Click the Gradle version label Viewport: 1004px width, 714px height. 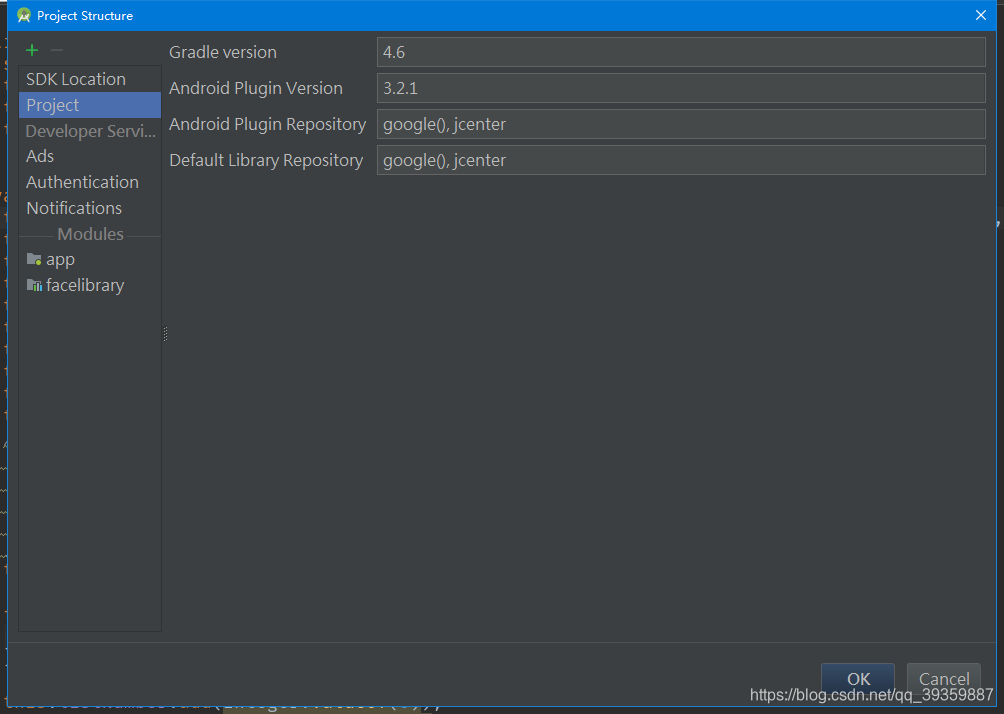pyautogui.click(x=223, y=52)
